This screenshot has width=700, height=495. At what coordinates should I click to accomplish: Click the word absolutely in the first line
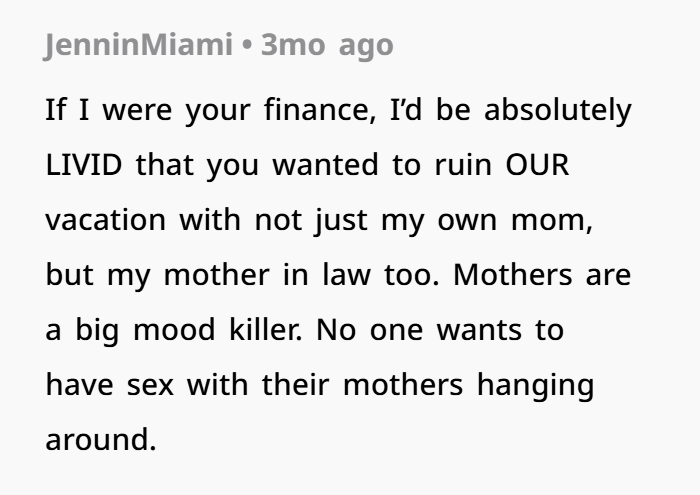(x=558, y=110)
